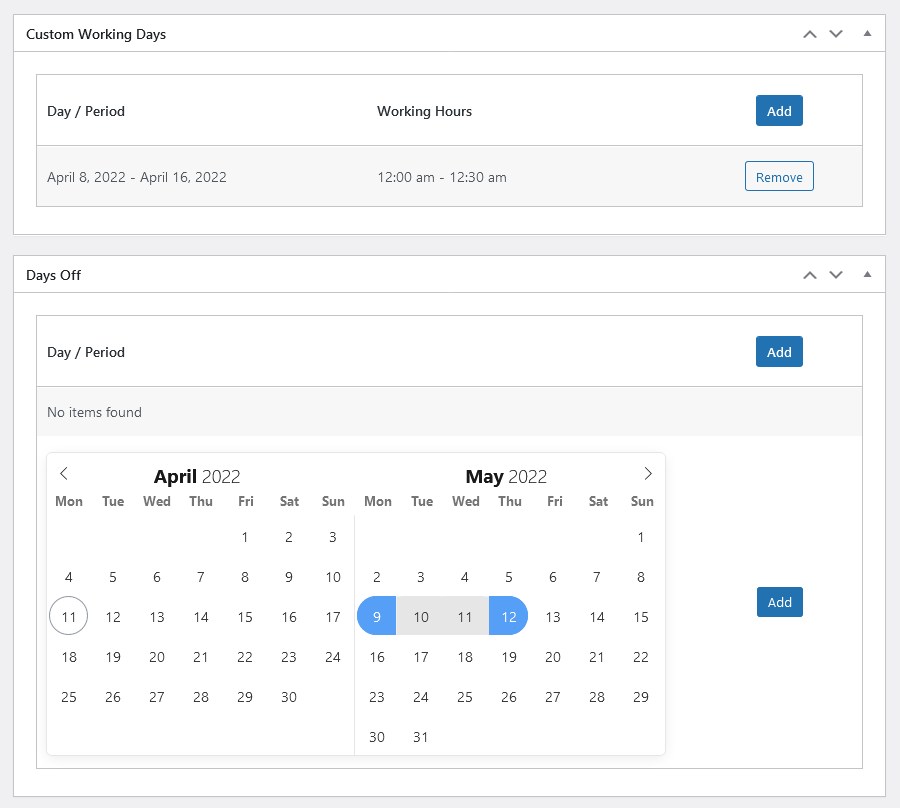
Task: Collapse the Custom Working Days panel
Action: (x=867, y=33)
